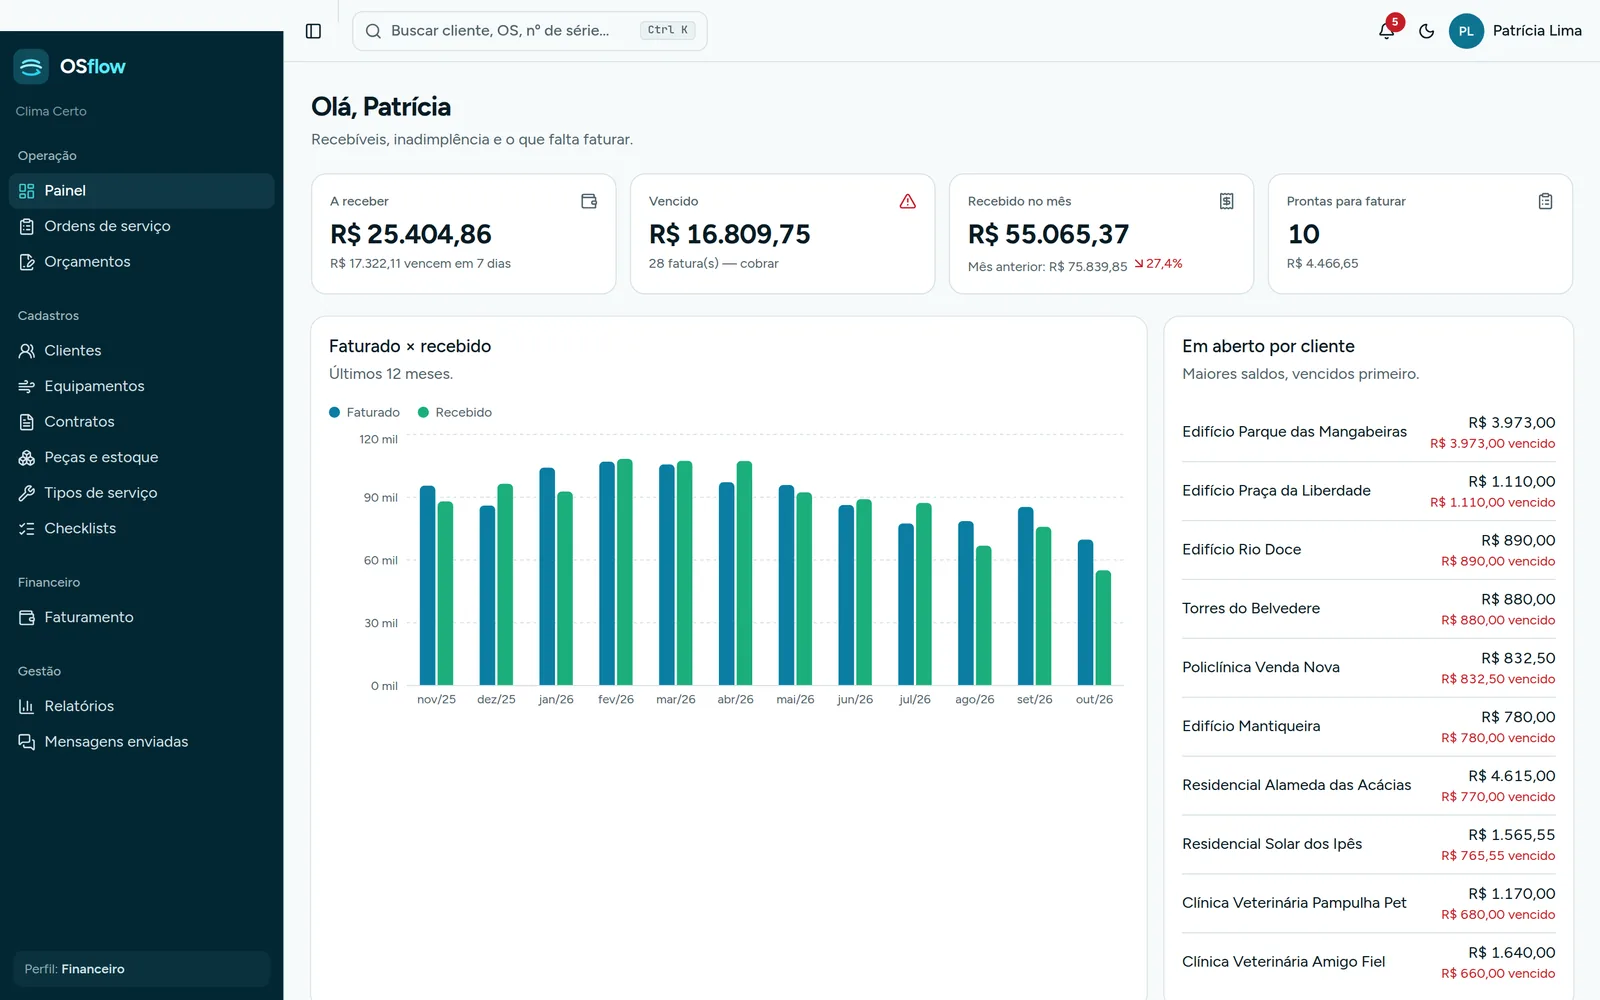The height and width of the screenshot is (1000, 1600).
Task: Open Orçamentos page
Action: coord(141,262)
